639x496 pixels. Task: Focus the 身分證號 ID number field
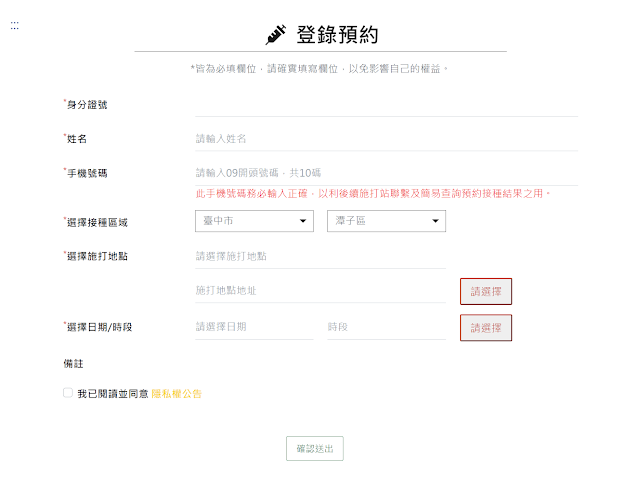coord(386,105)
